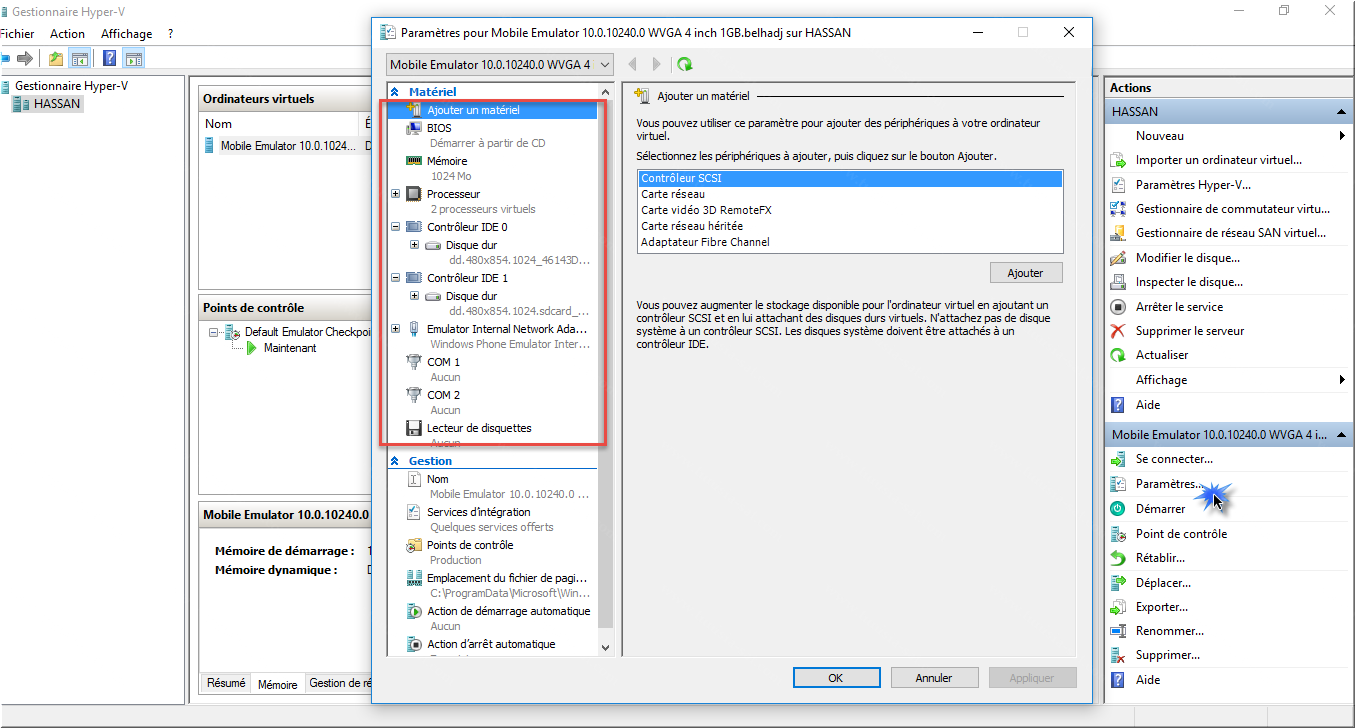
Task: Click the red X Supprimer le serveur icon
Action: [1118, 331]
